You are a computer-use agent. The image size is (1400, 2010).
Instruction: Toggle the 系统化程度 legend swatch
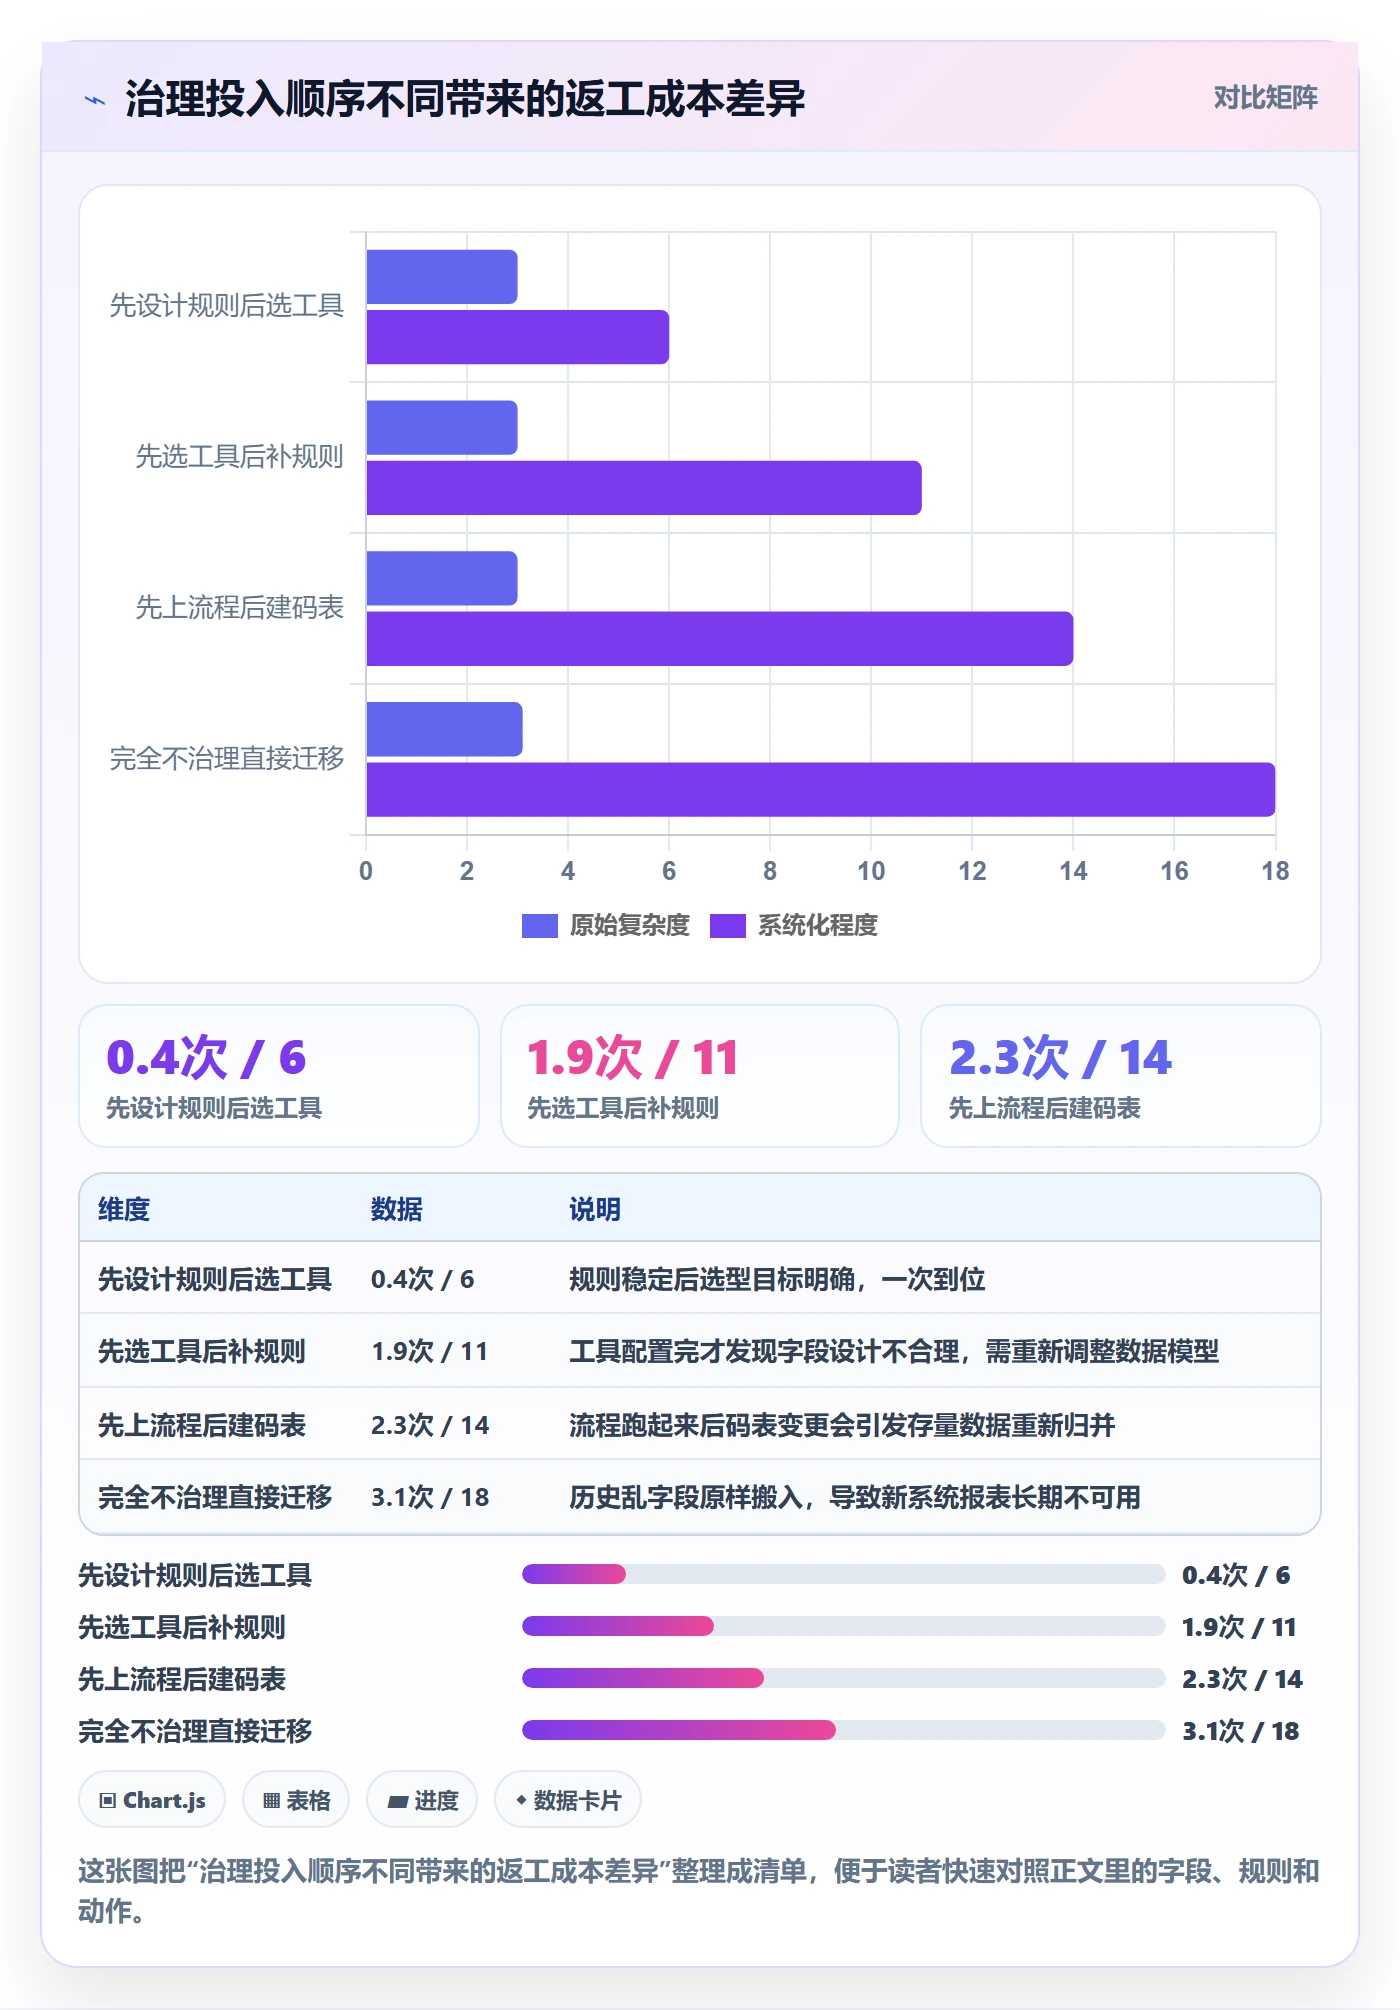pos(727,926)
